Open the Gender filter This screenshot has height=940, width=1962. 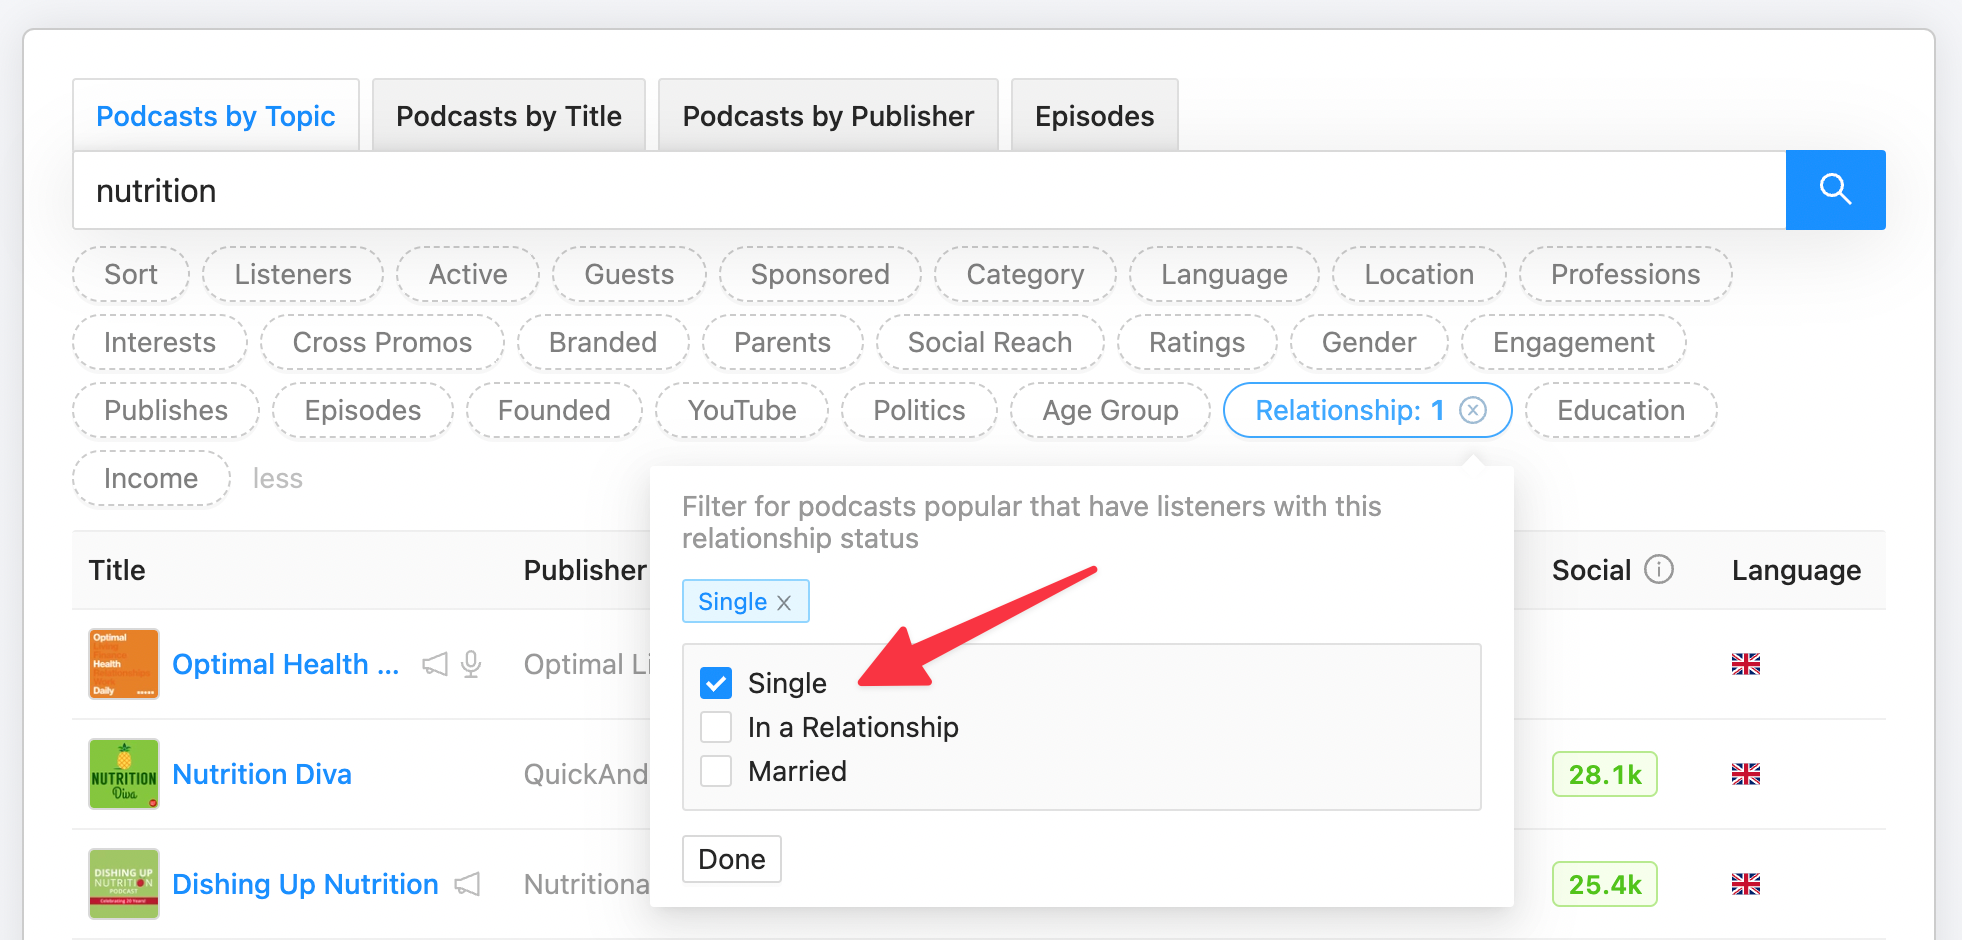click(1369, 342)
